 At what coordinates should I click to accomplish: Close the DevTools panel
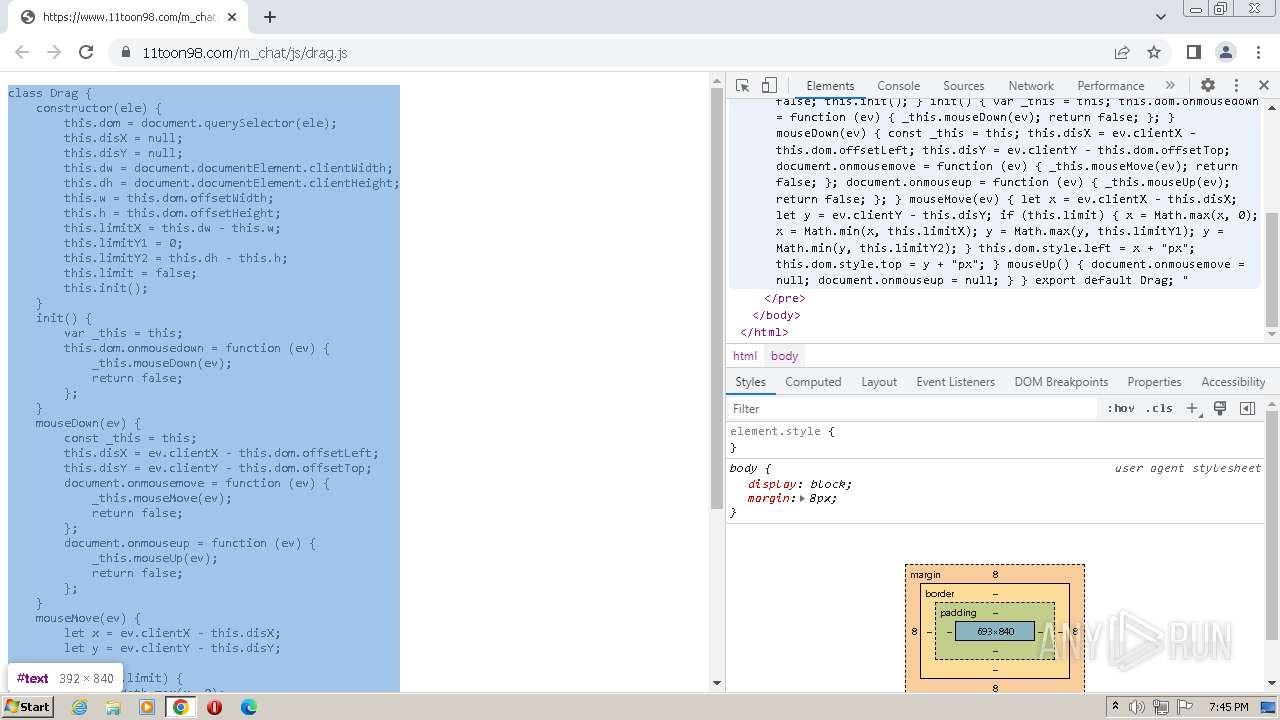coord(1264,86)
